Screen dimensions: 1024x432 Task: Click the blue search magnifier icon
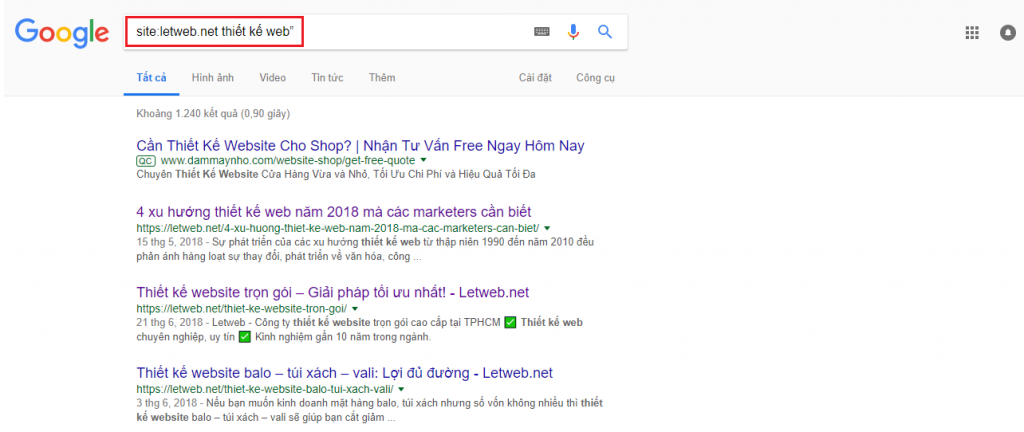point(605,31)
